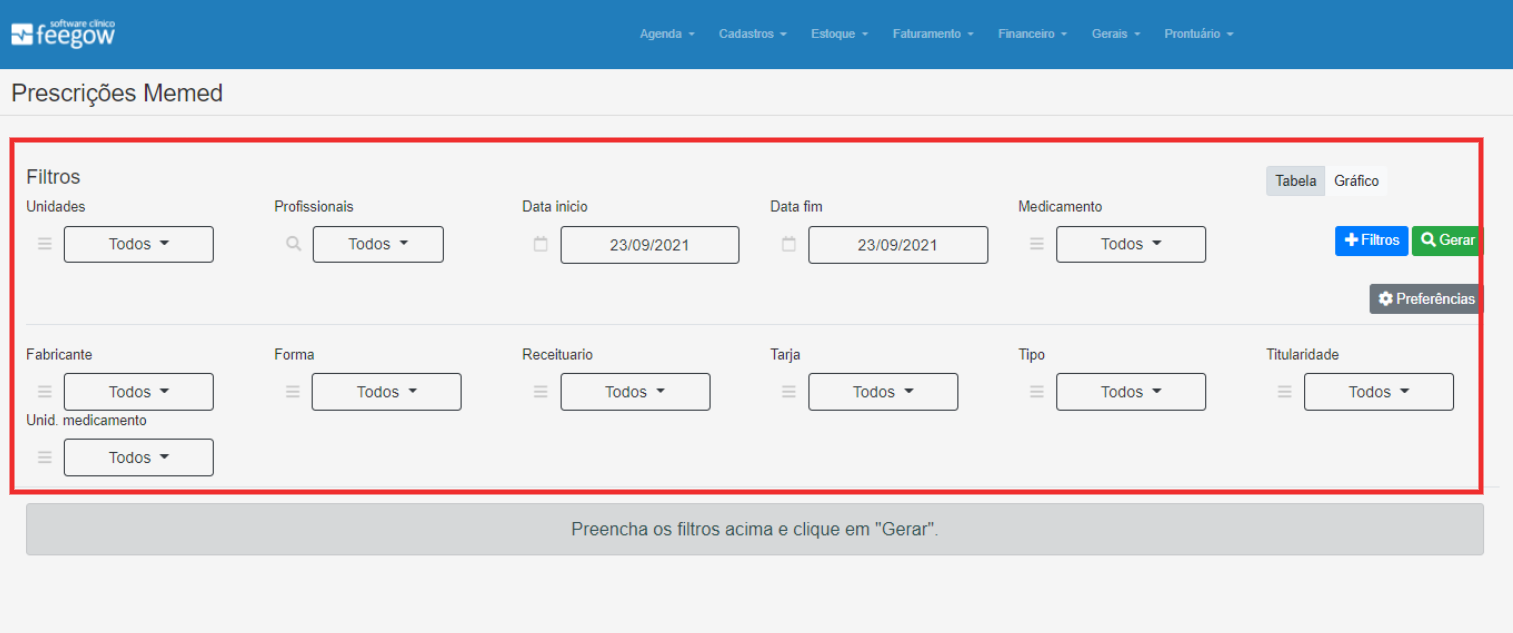Click the Data fim date field

tap(898, 245)
